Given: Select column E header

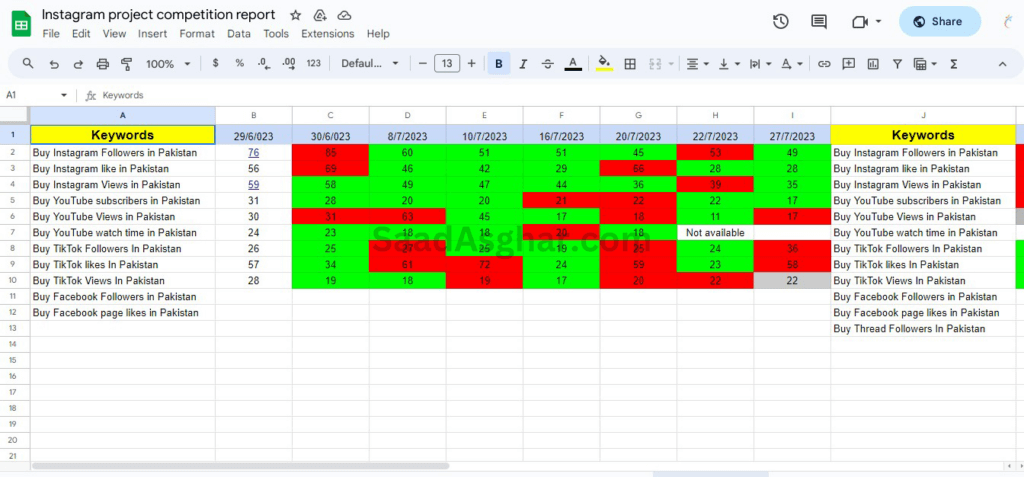Looking at the screenshot, I should 485,115.
